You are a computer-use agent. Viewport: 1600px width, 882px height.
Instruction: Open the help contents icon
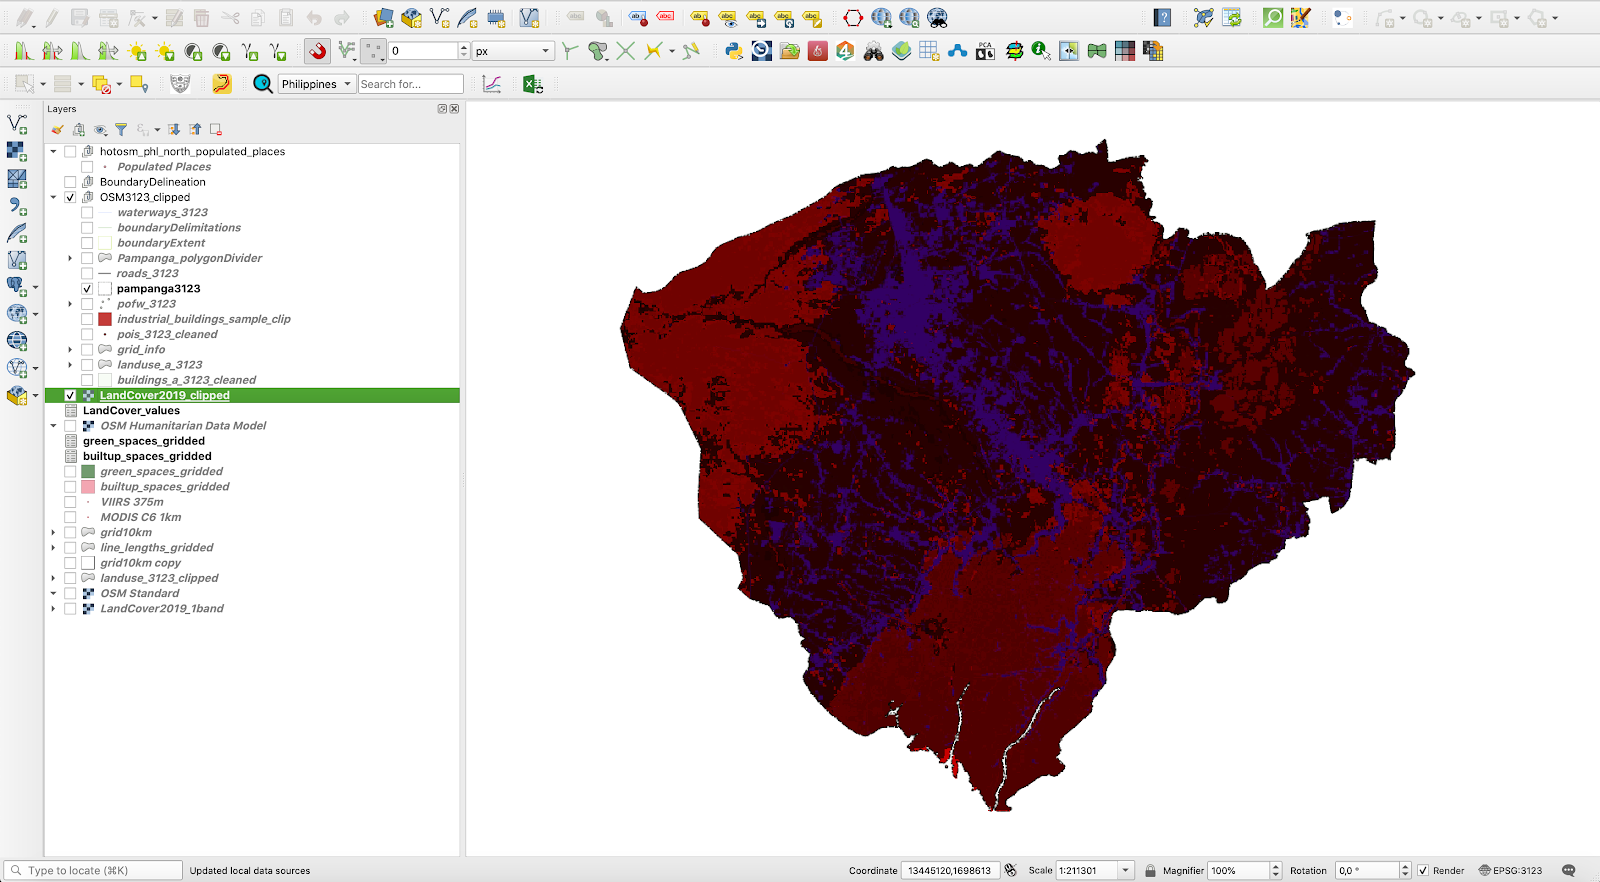(x=1162, y=18)
